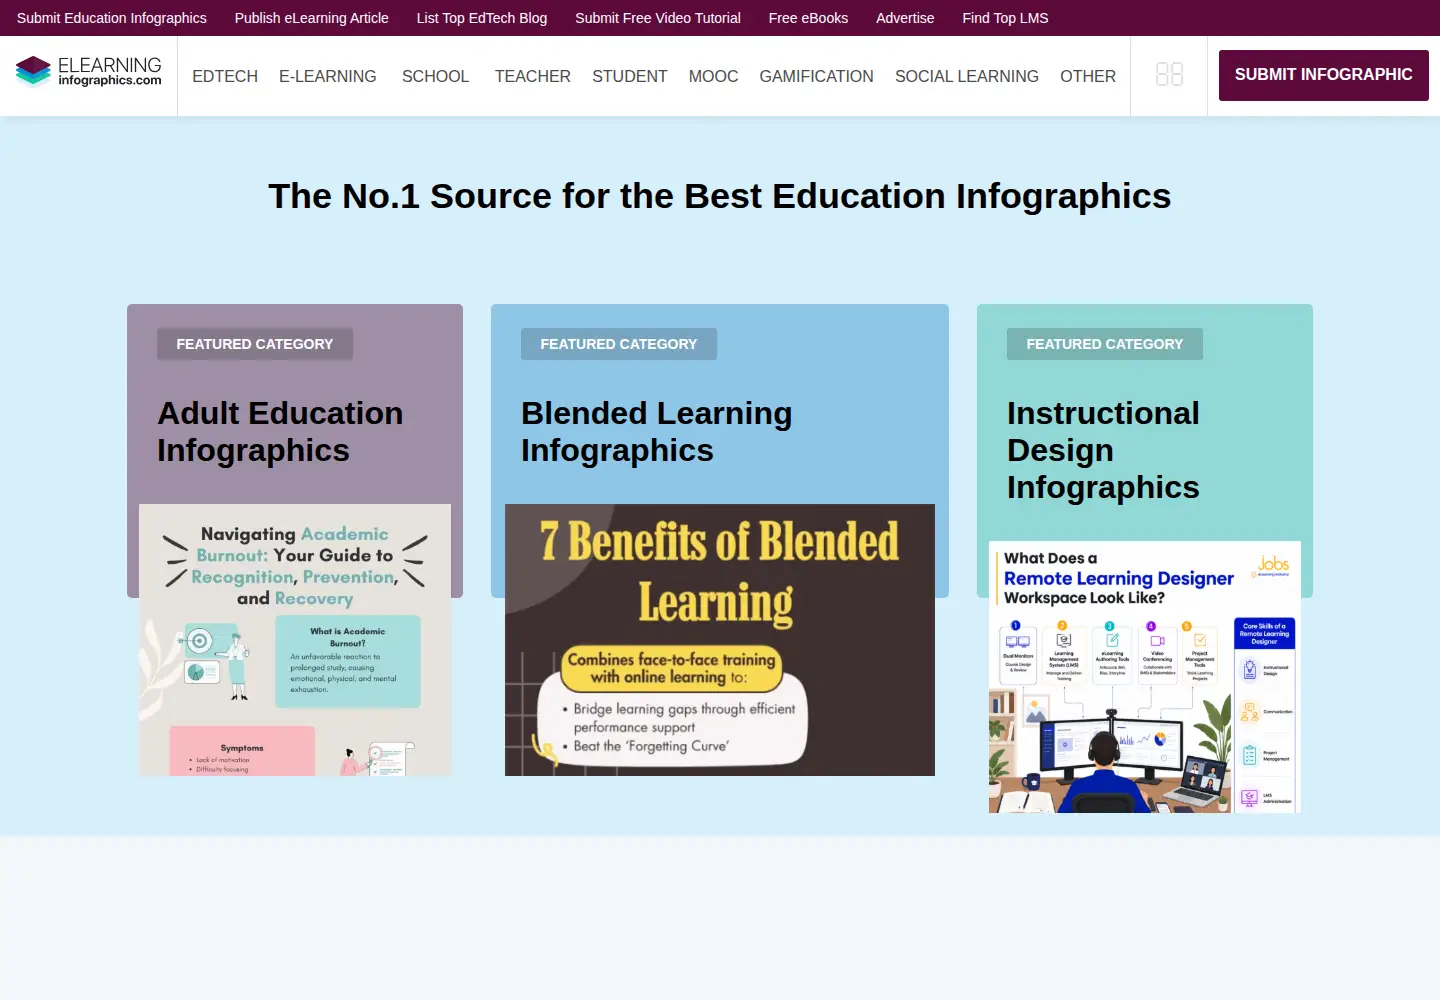
Task: Select EDTECH in main navigation
Action: pos(225,76)
